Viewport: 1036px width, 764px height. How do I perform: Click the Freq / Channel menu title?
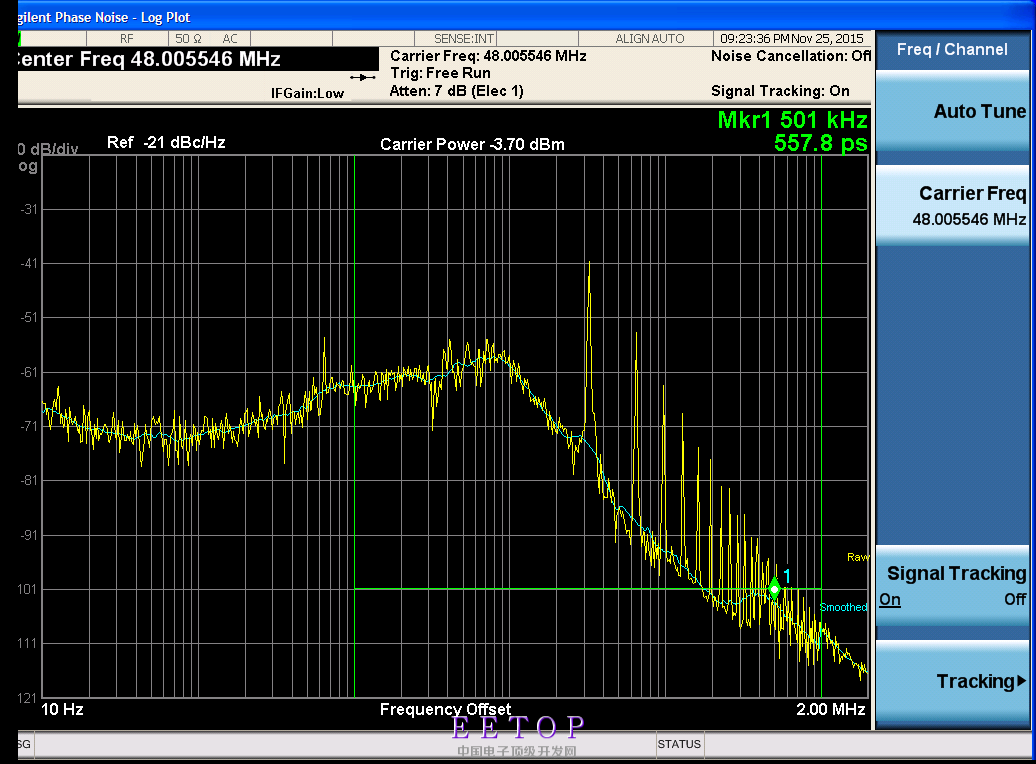click(951, 49)
